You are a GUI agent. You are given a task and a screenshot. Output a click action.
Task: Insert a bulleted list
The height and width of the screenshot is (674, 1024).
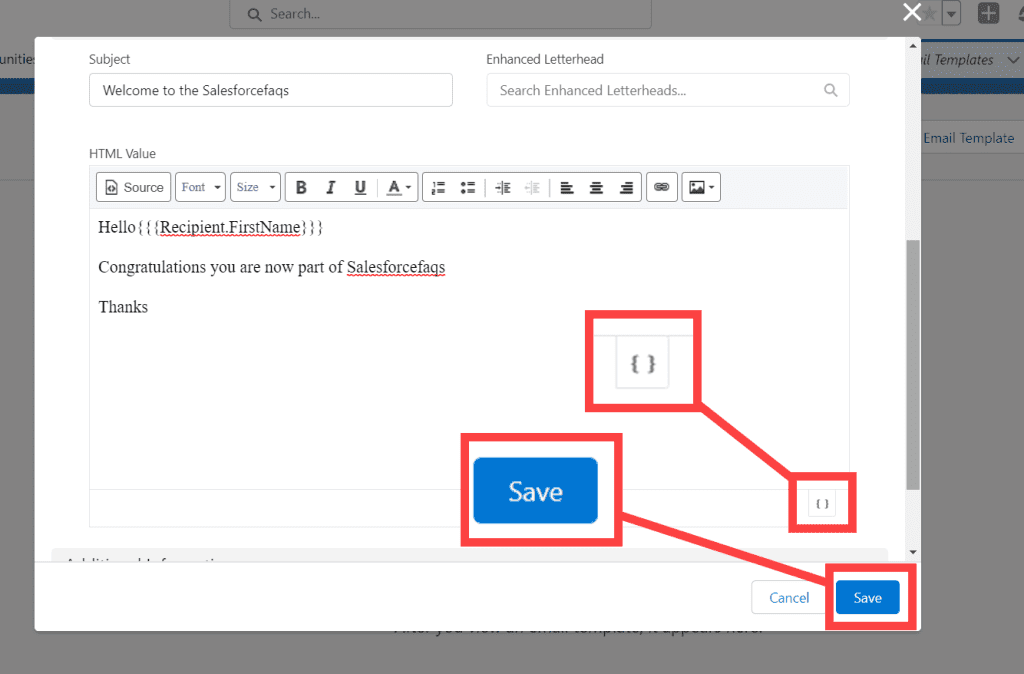[468, 187]
